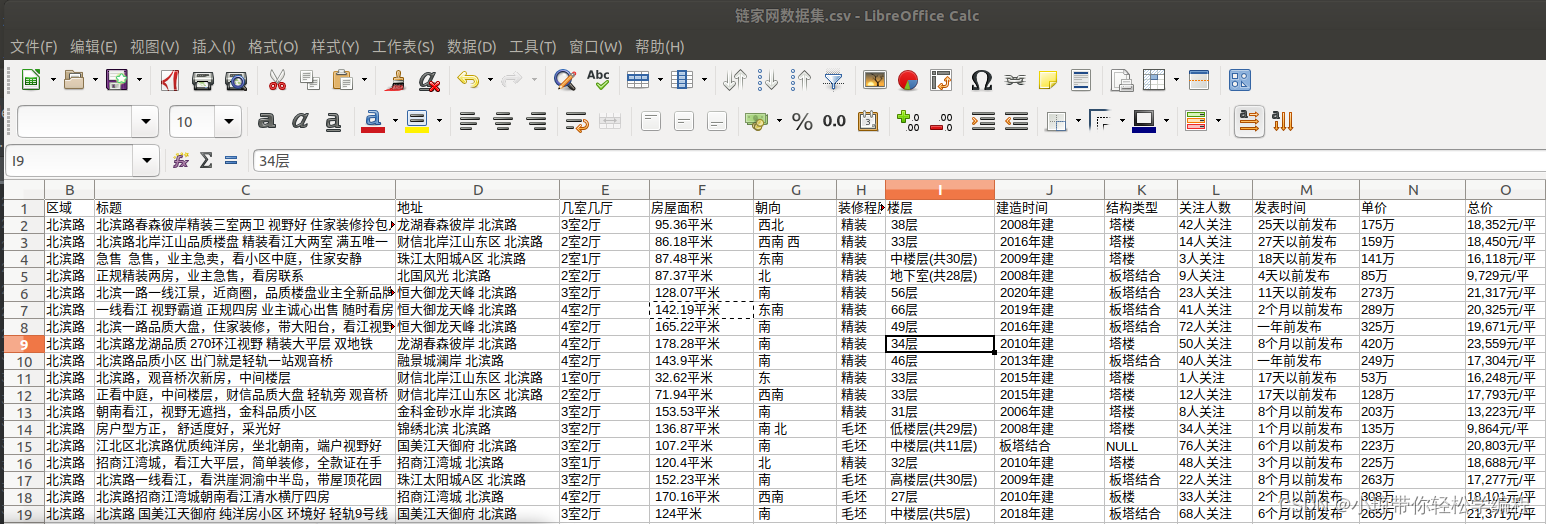
Task: Expand the font name dropdown
Action: pyautogui.click(x=146, y=122)
